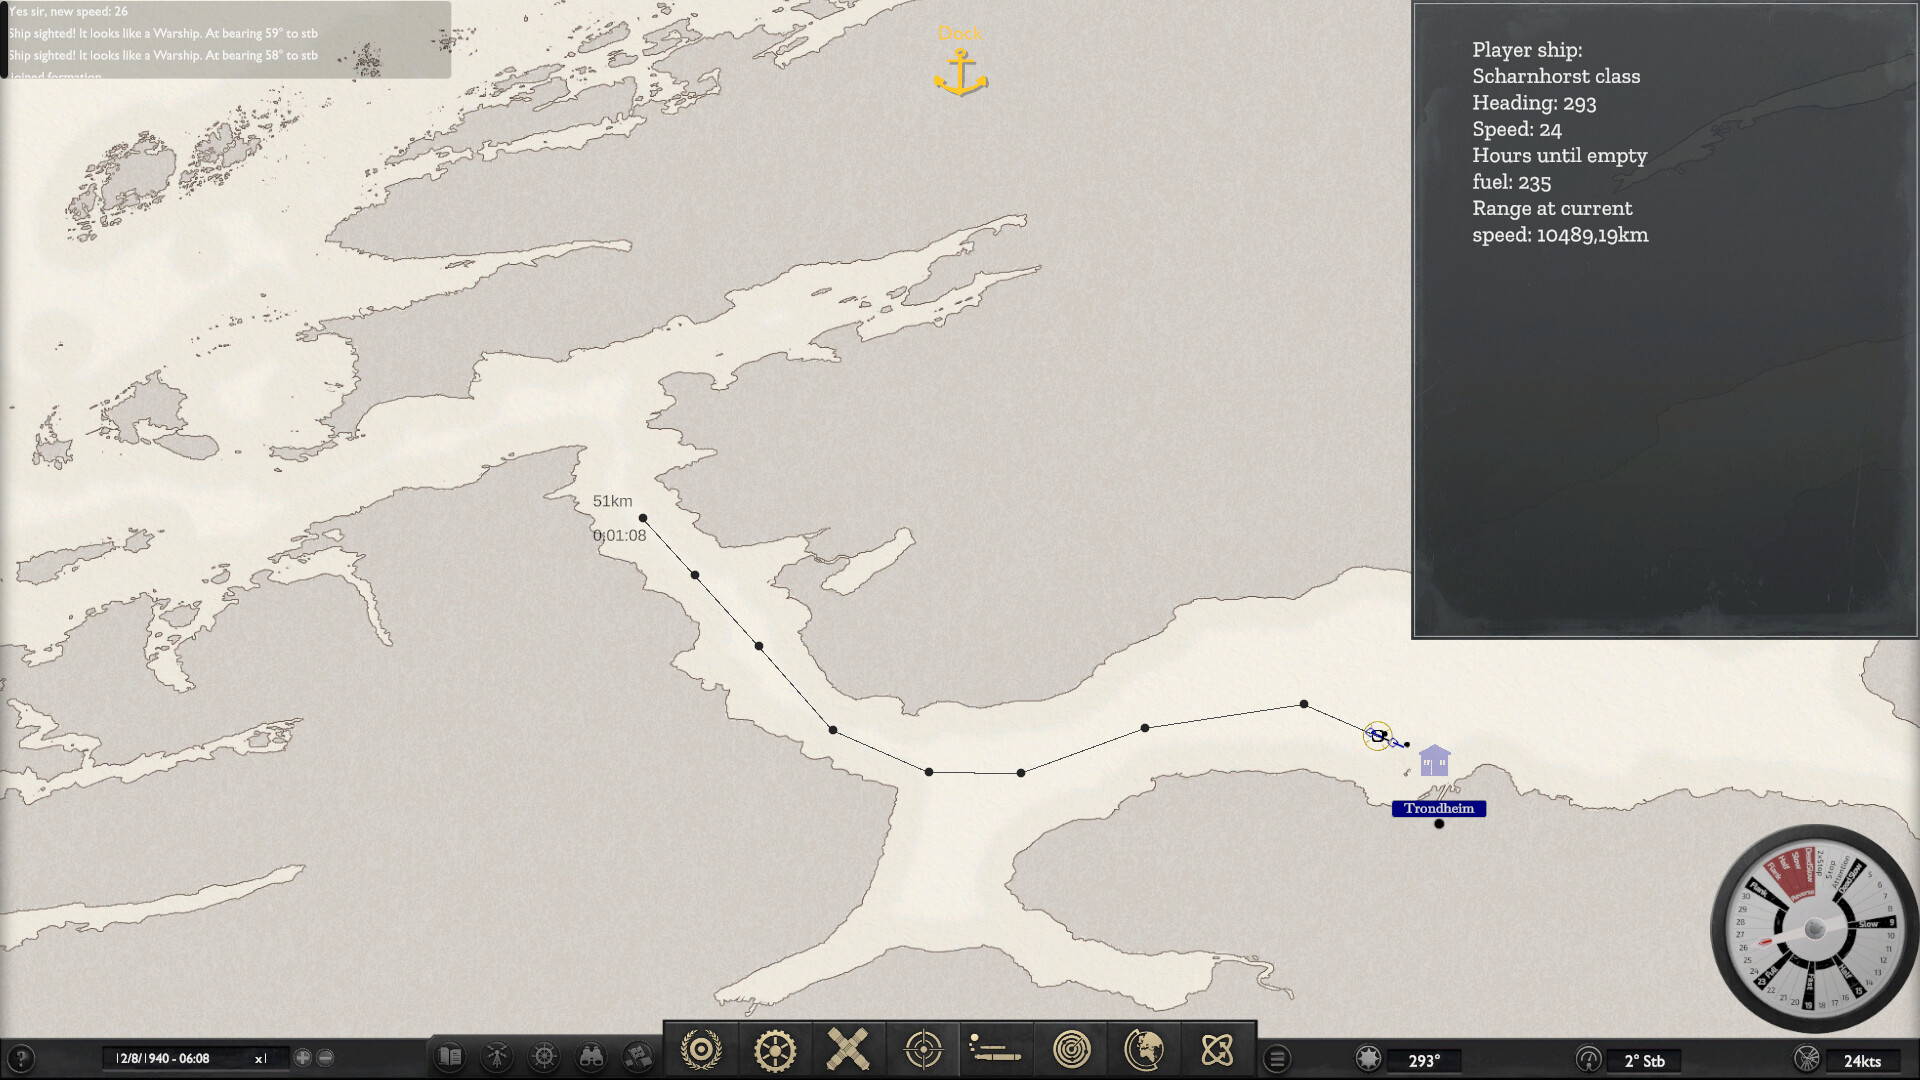
Task: Click the atom ship-systems icon
Action: coord(1215,1050)
